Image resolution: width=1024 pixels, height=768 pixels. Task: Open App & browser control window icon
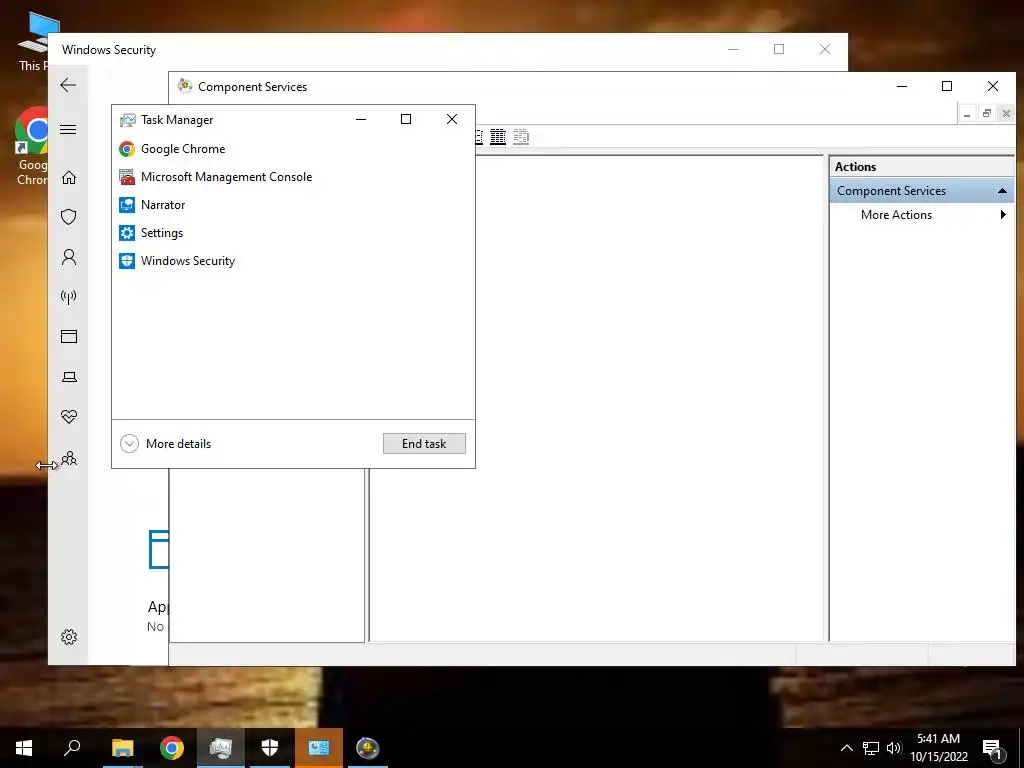point(69,336)
